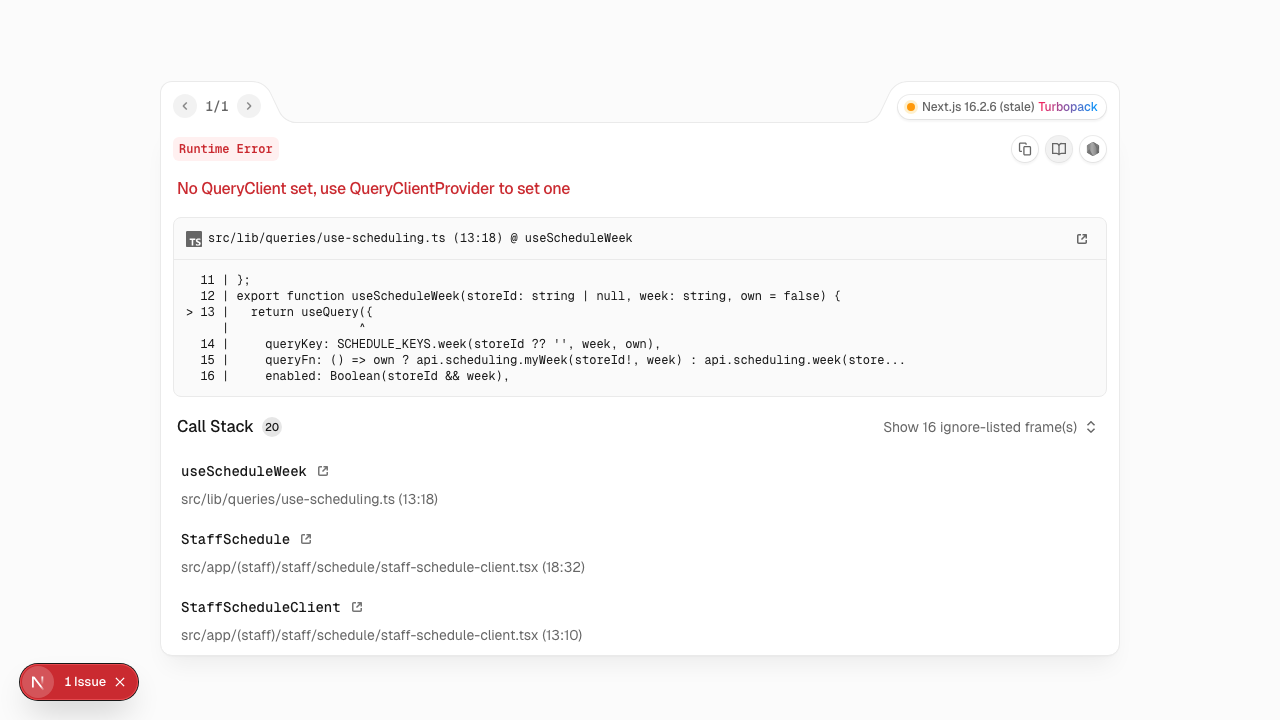
Task: Show 16 ignore-listed frames
Action: tap(990, 427)
